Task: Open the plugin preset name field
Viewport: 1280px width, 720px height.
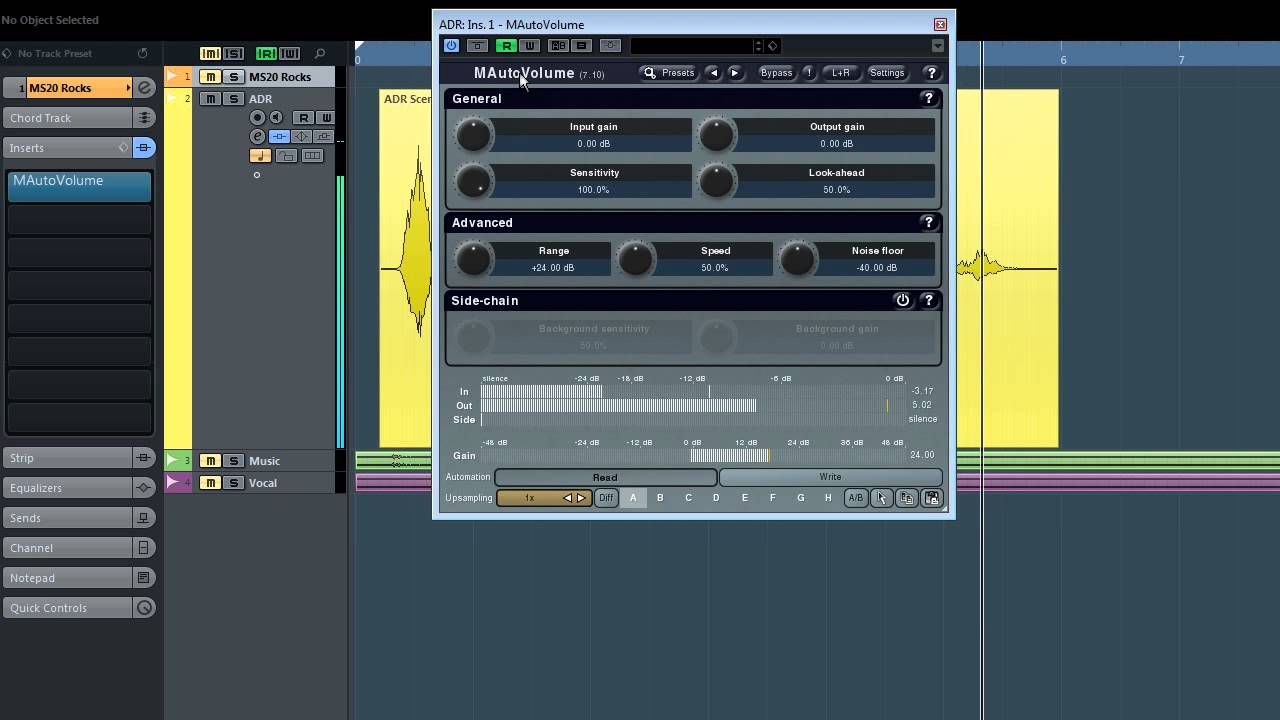Action: pos(690,46)
